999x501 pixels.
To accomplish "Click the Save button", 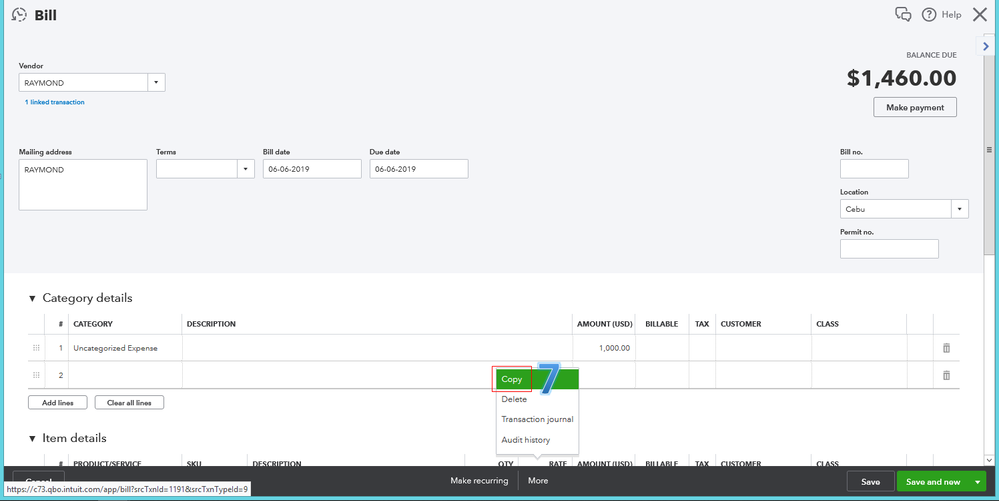I will tap(870, 481).
